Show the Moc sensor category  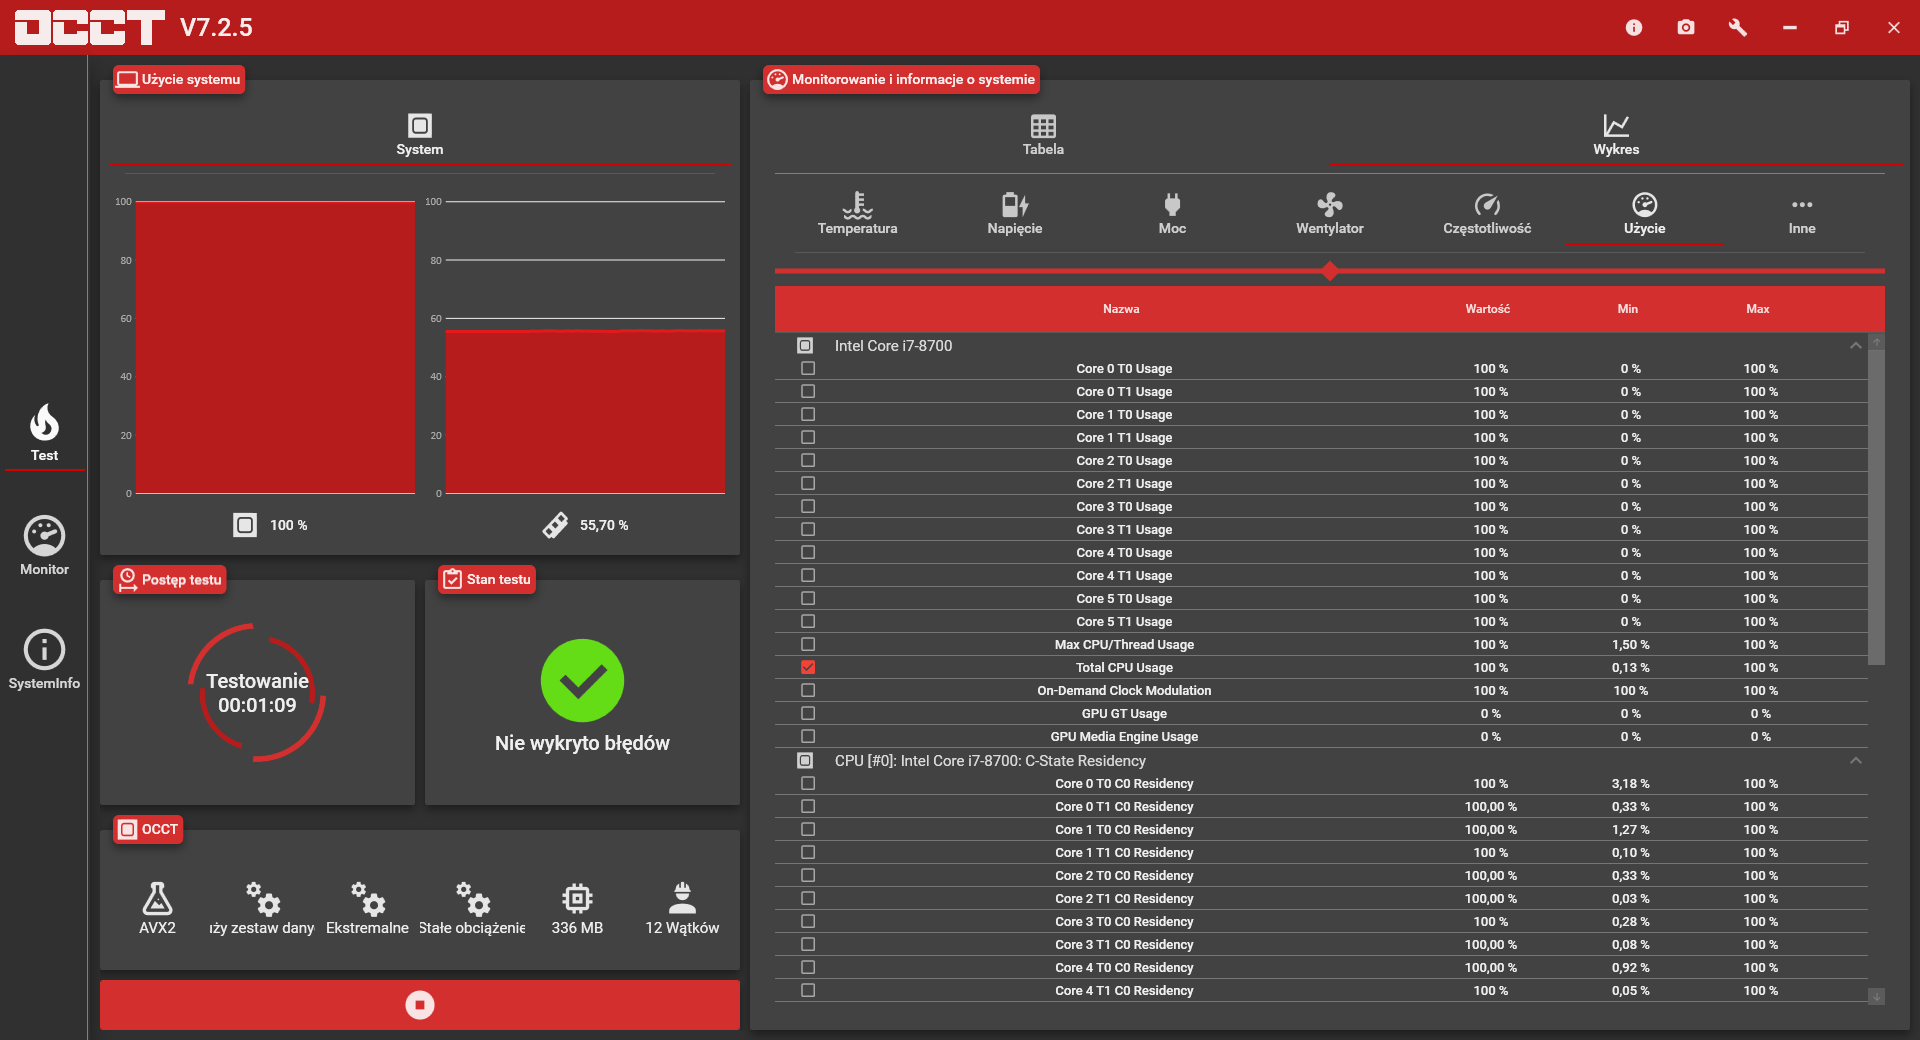1172,214
